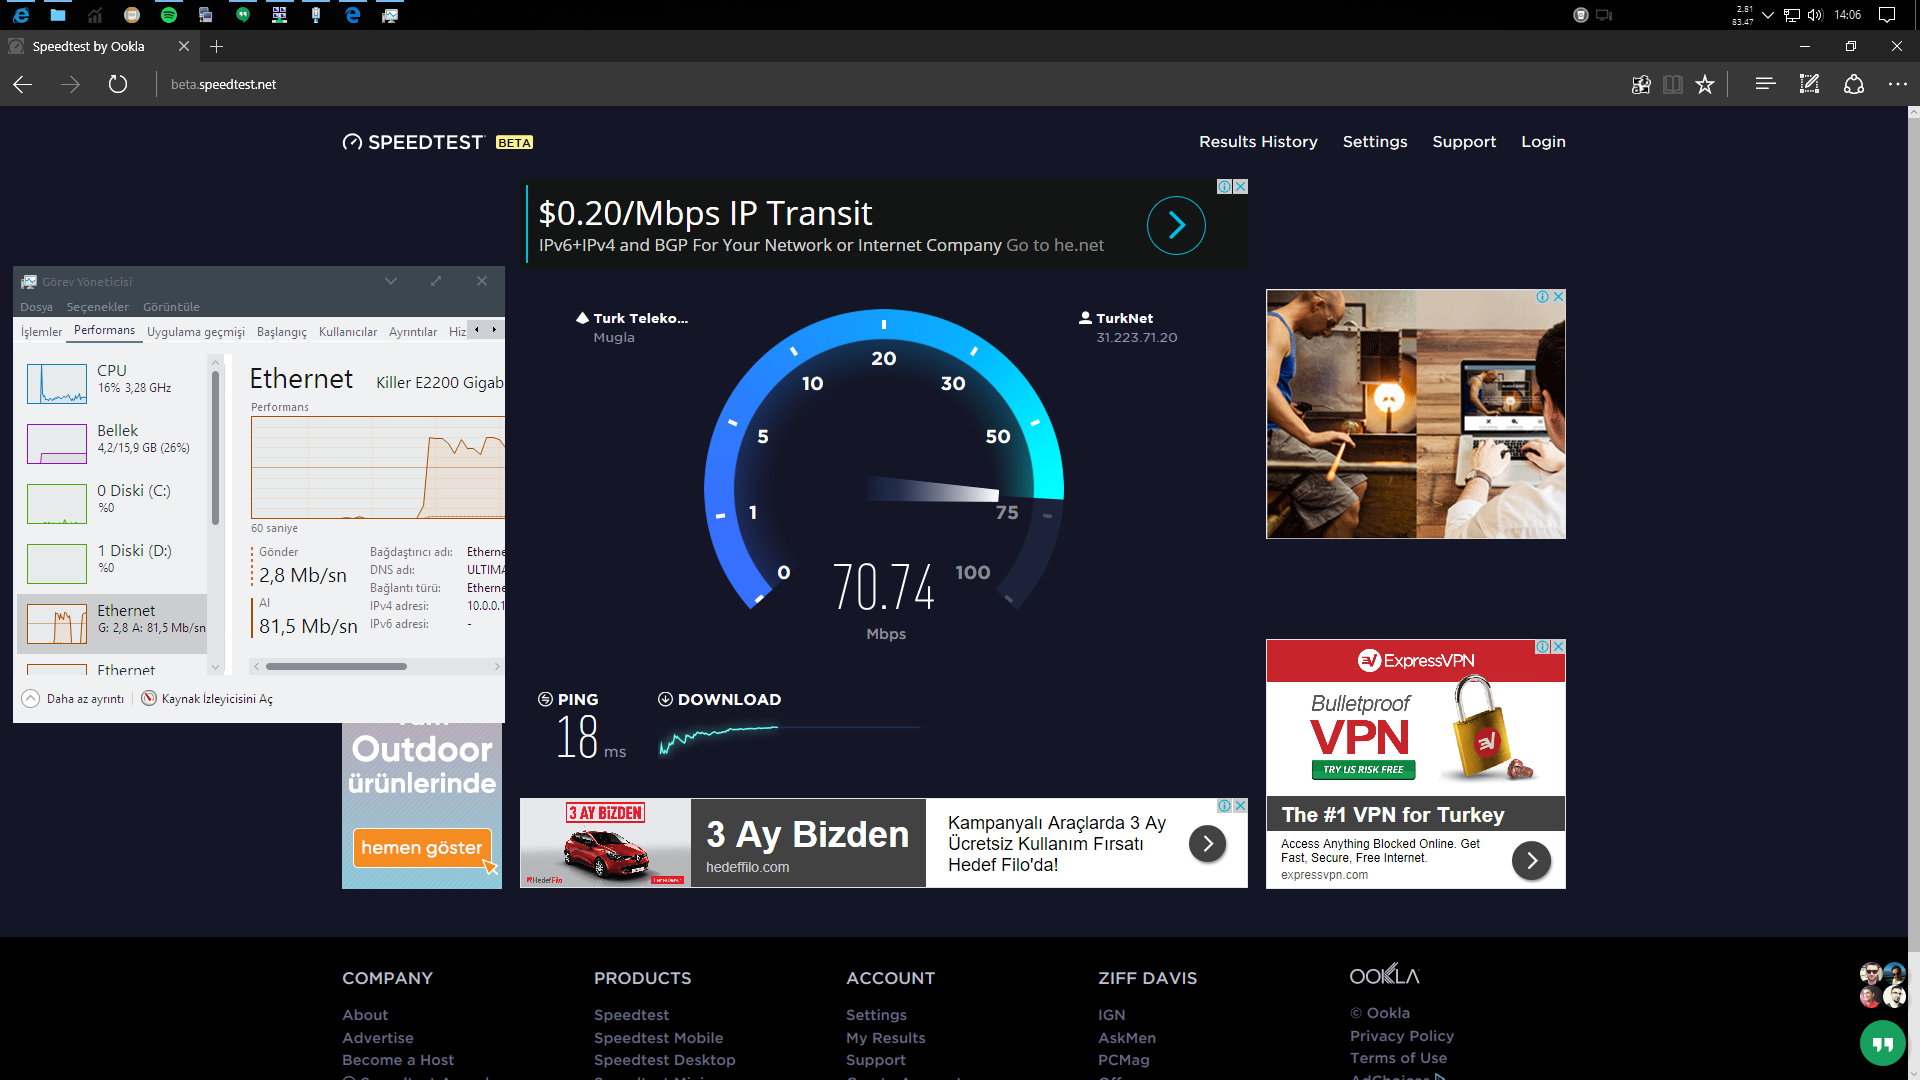Click the volume icon in system tray
Image resolution: width=1920 pixels, height=1080 pixels.
click(x=1815, y=15)
